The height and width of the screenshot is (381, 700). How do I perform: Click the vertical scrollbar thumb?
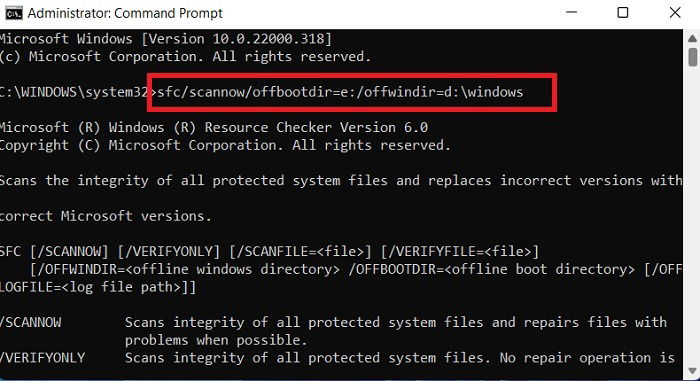coord(692,57)
